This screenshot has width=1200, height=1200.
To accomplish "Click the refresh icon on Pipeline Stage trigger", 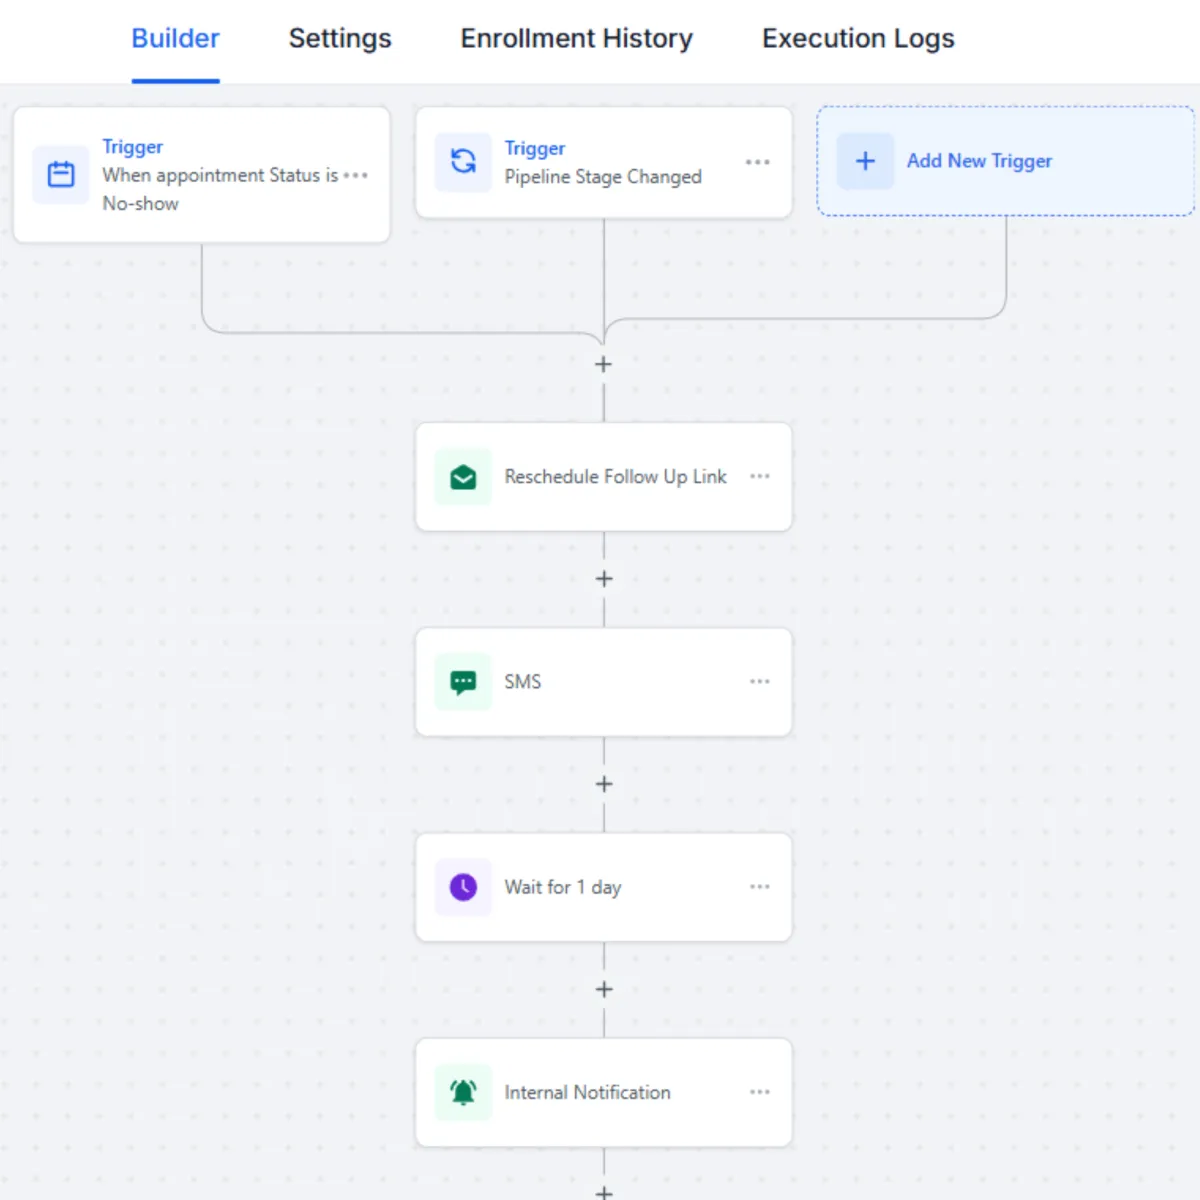I will 463,161.
